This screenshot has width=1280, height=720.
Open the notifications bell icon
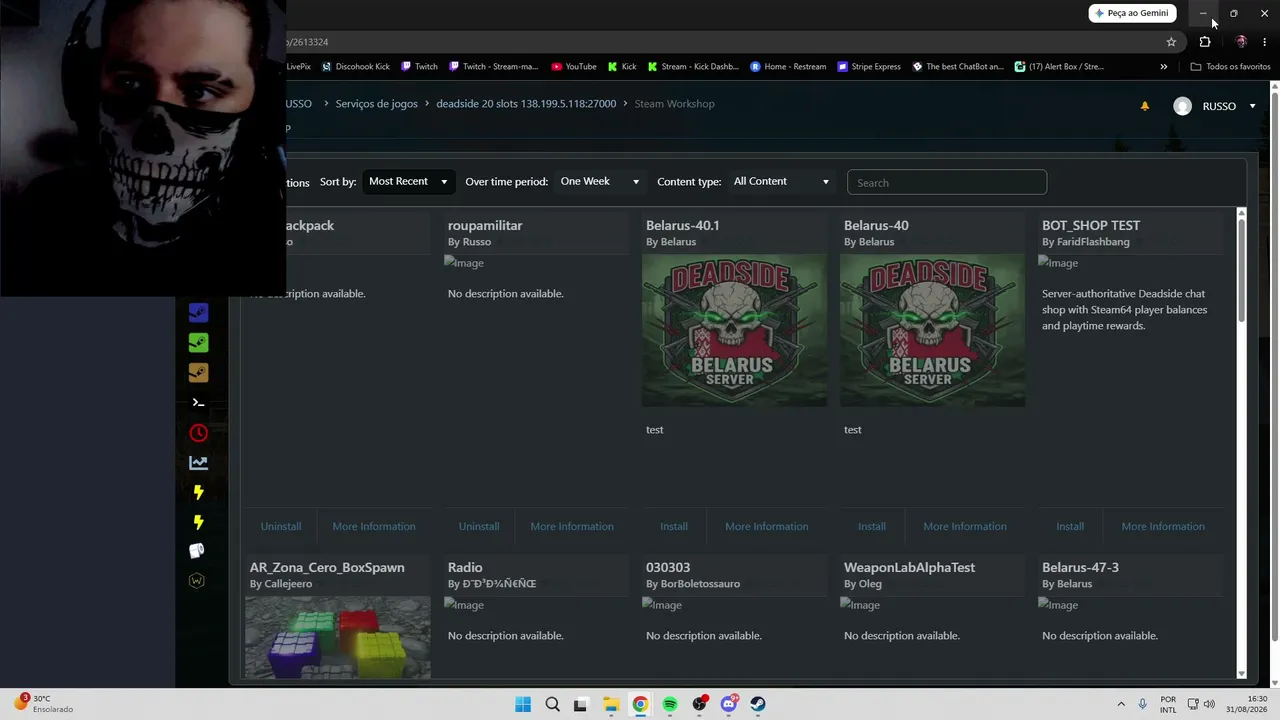1145,106
